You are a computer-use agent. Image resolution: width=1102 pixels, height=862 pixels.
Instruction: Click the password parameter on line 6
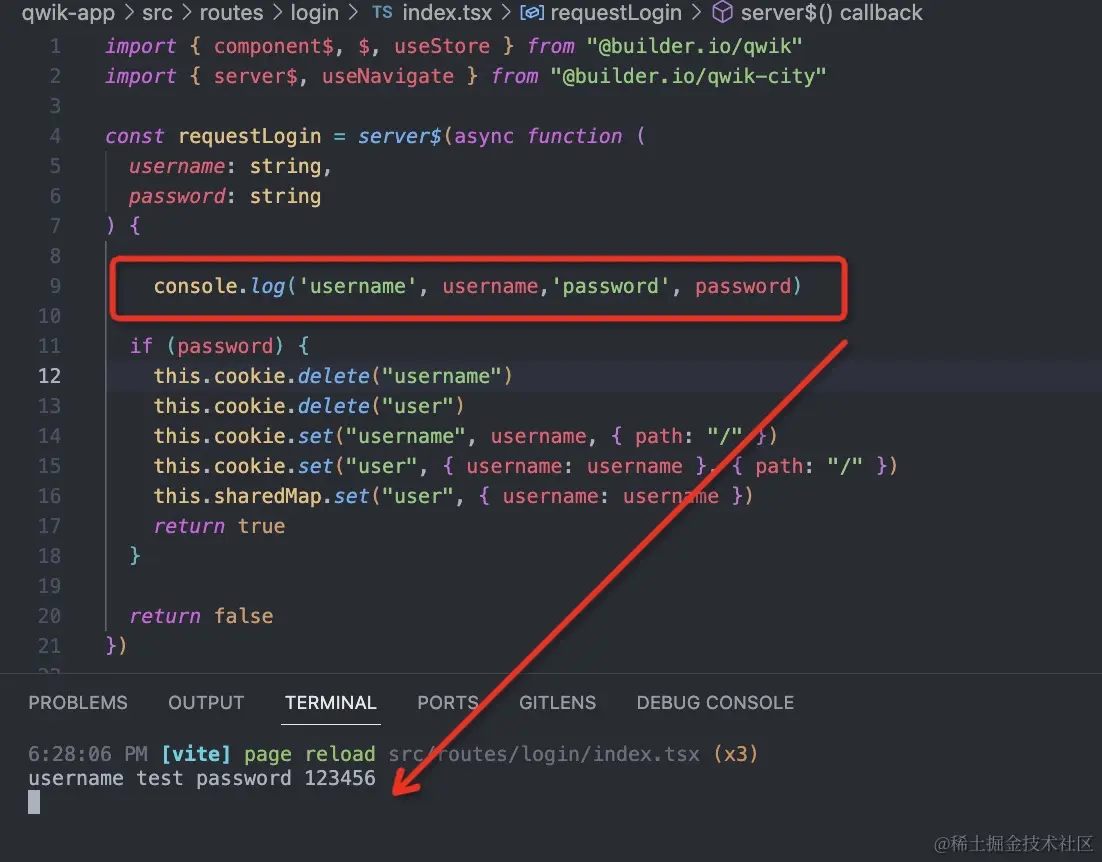pos(176,196)
